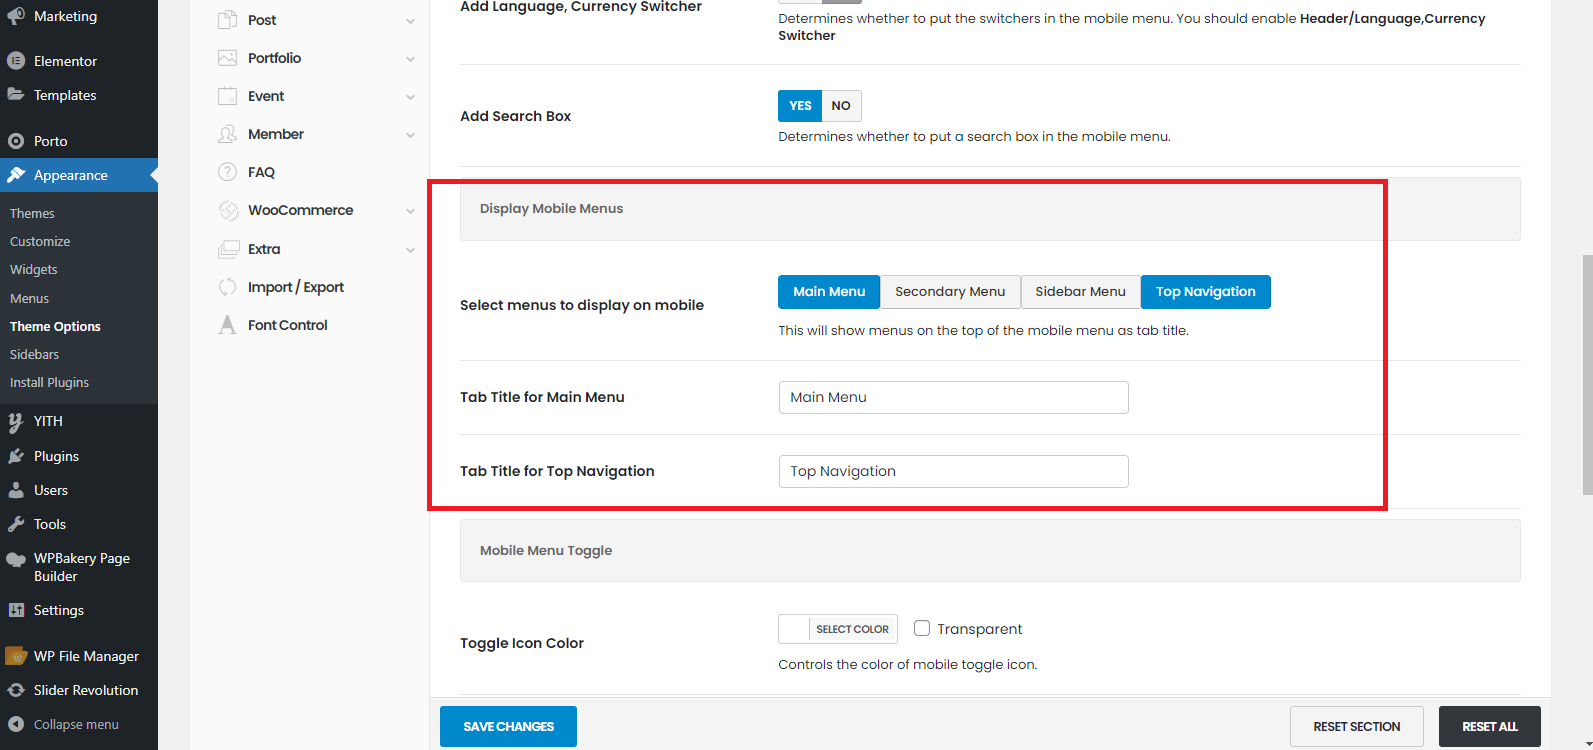
Task: Toggle Sidebar Menu for mobile display
Action: click(x=1080, y=292)
